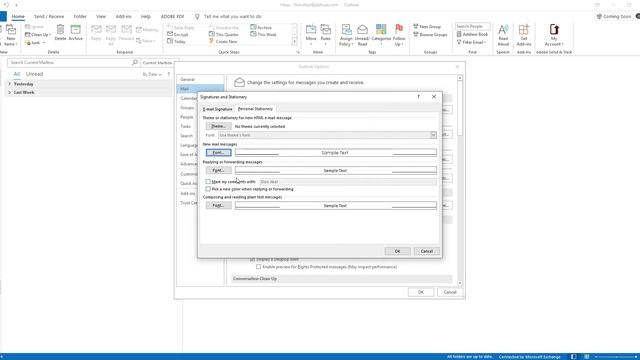
Task: Switch to the E-mail Signature tab
Action: click(x=217, y=109)
